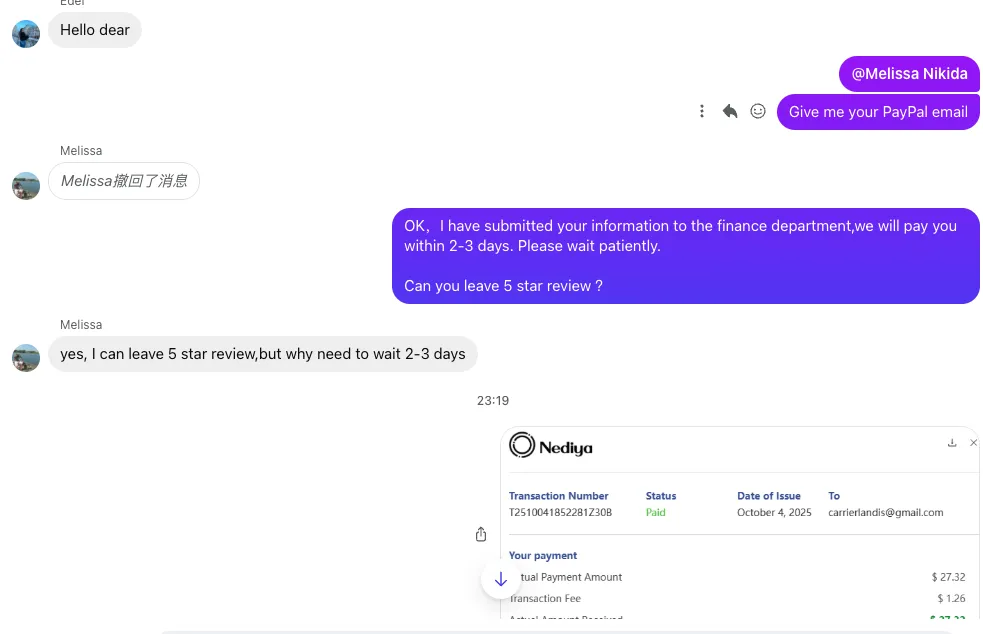983x634 pixels.
Task: Add emoji reaction to the PayPal email message
Action: 758,112
